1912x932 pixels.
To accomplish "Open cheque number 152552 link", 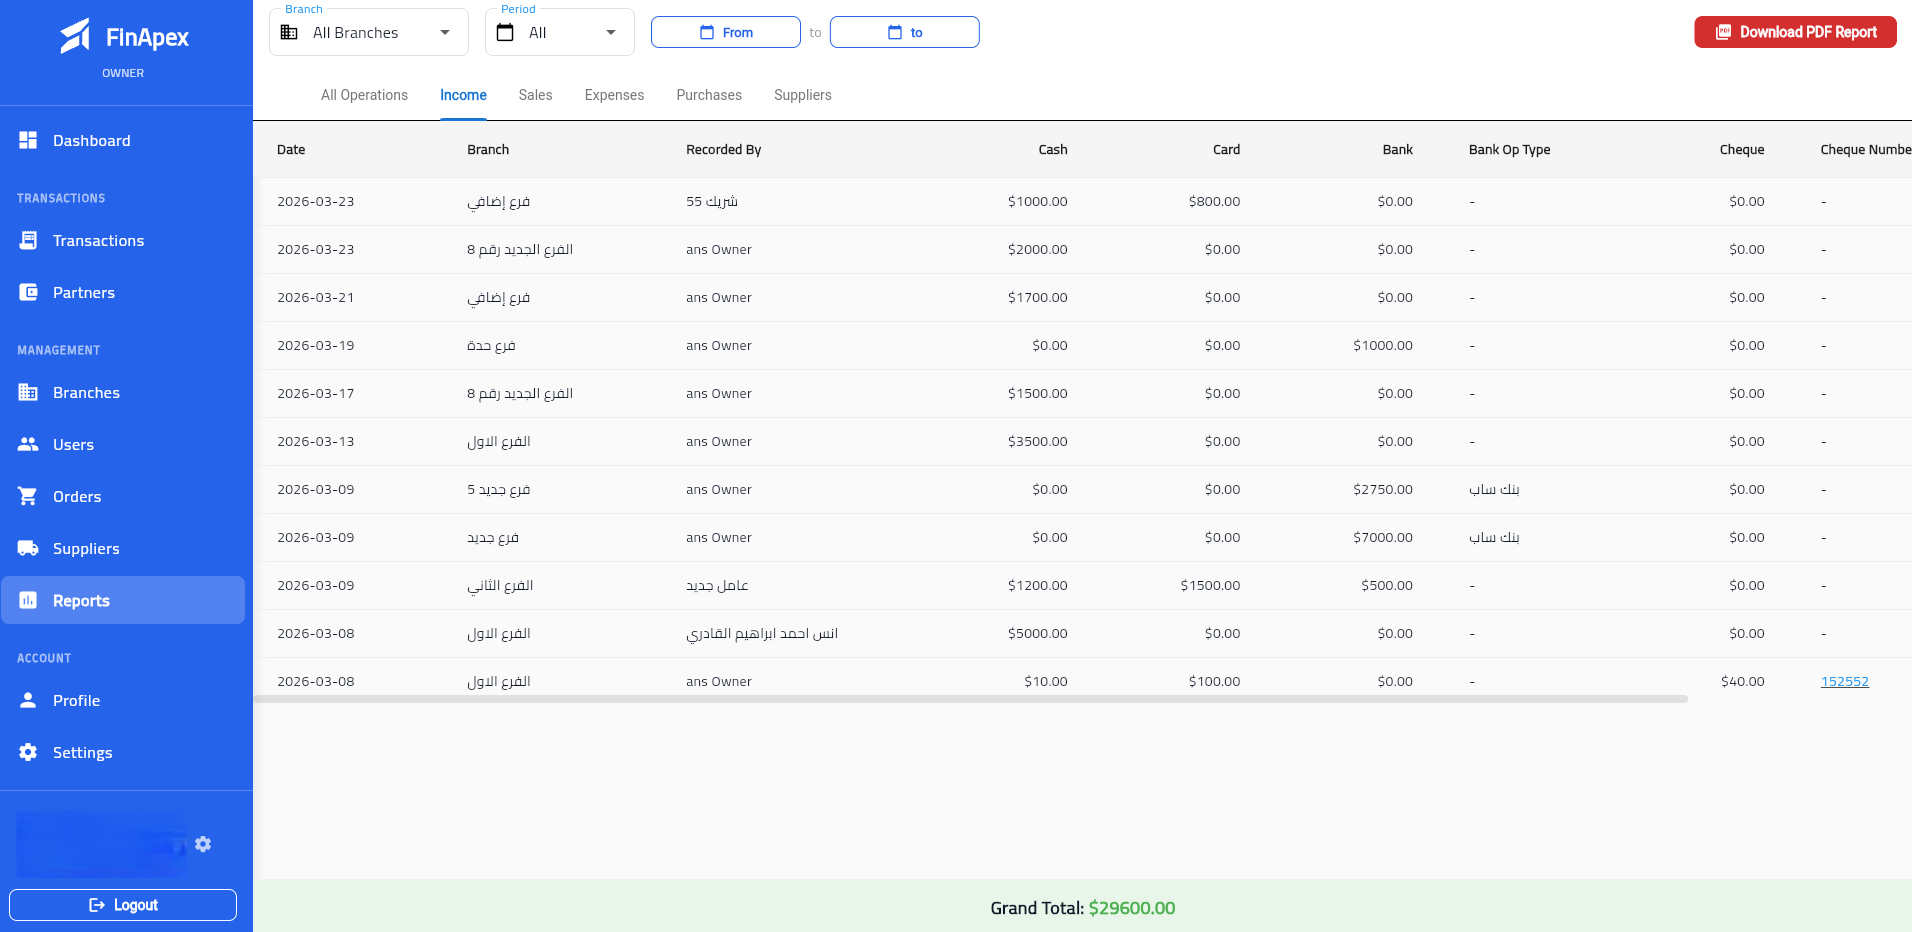I will coord(1844,681).
